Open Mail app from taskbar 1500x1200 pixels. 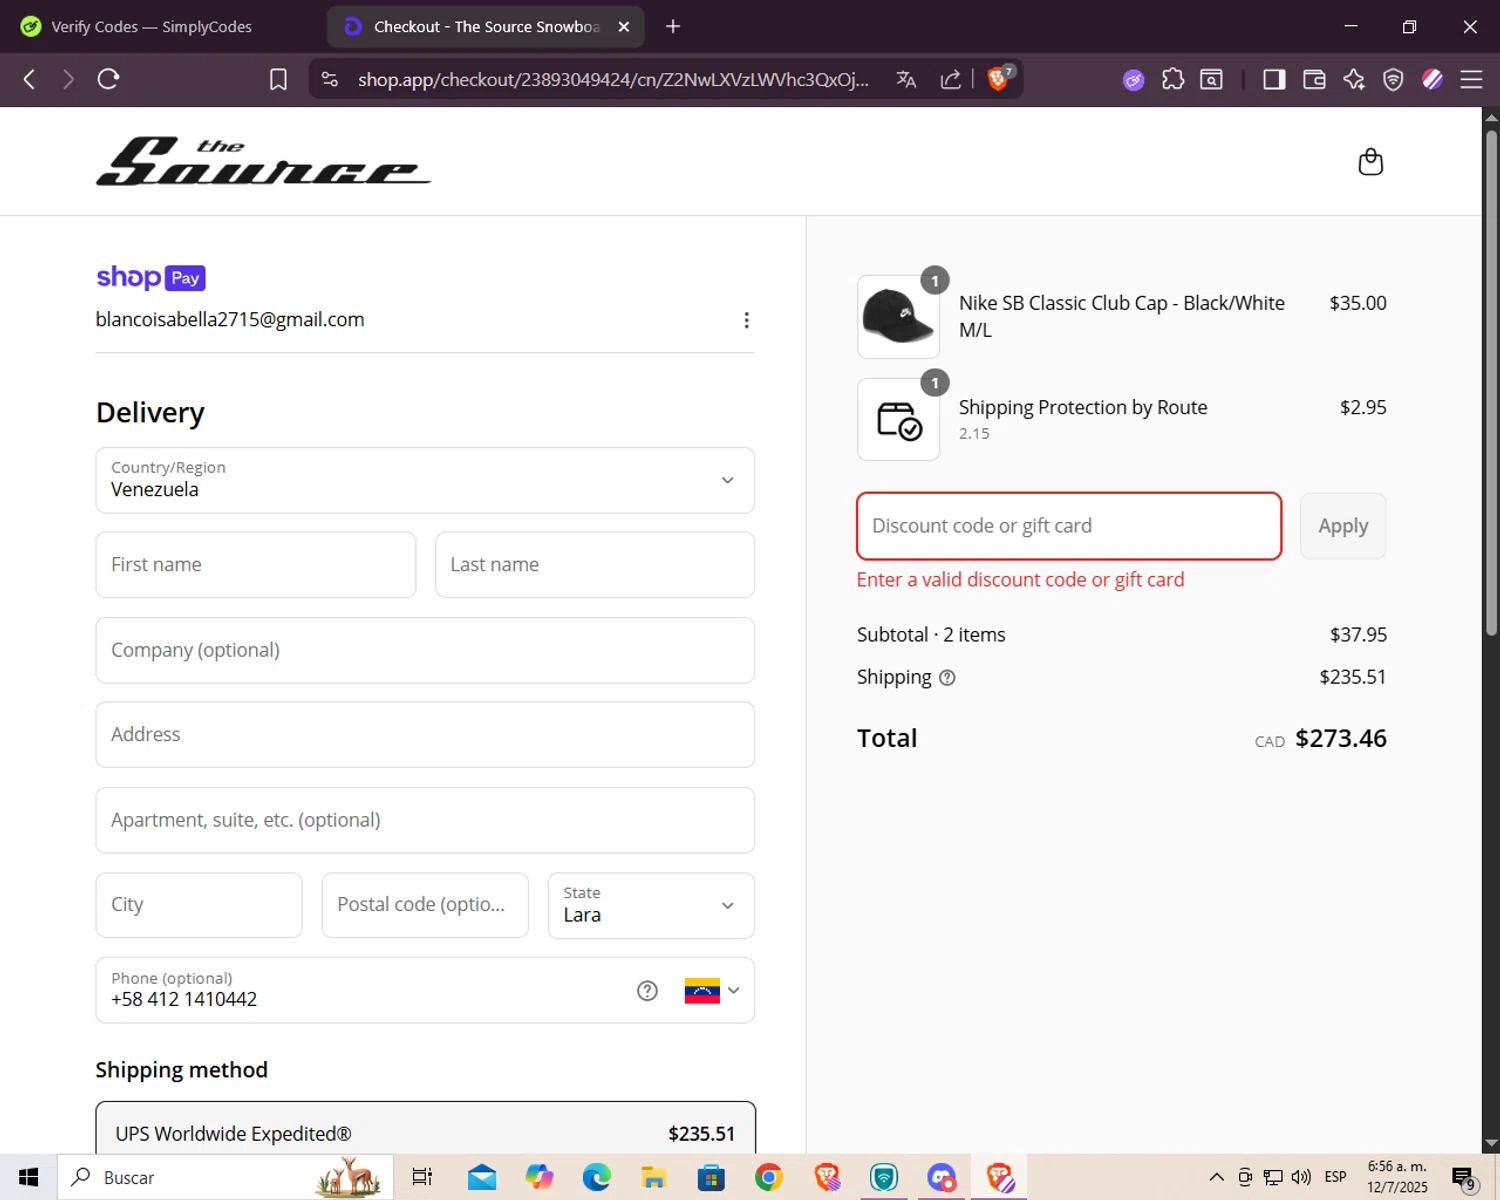pos(482,1177)
